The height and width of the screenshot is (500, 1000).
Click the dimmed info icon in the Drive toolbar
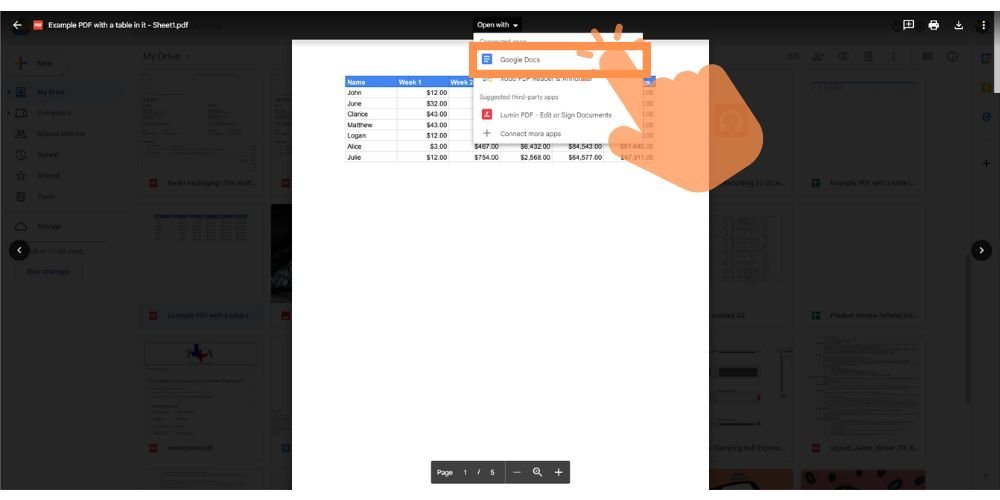coord(952,56)
